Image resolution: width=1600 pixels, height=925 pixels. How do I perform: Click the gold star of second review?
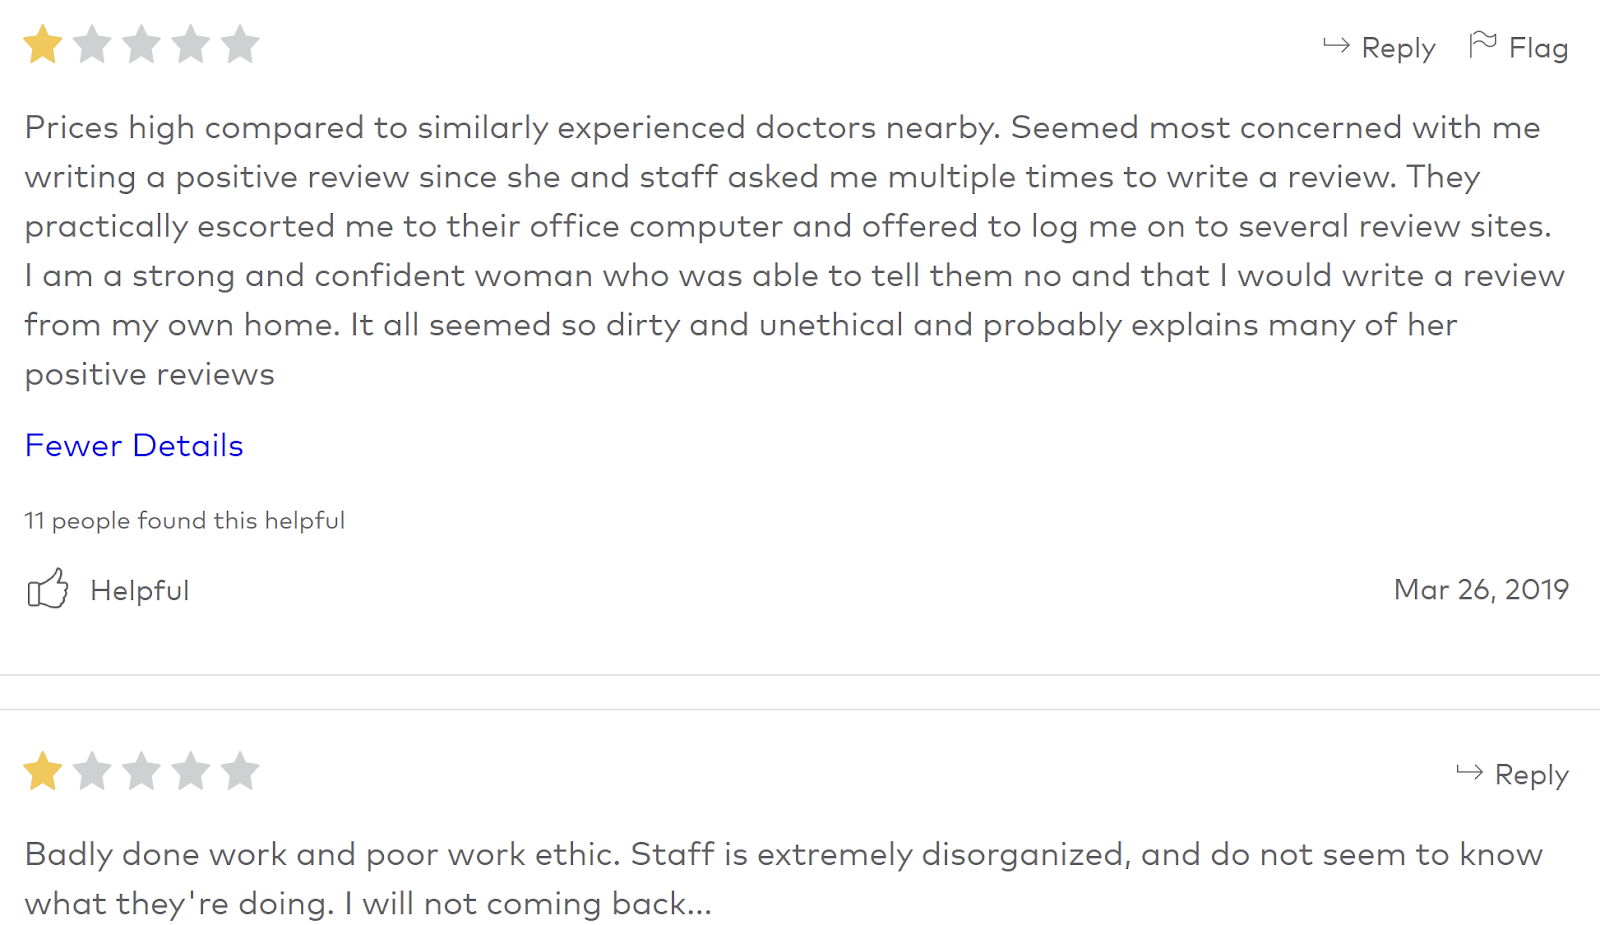coord(43,772)
